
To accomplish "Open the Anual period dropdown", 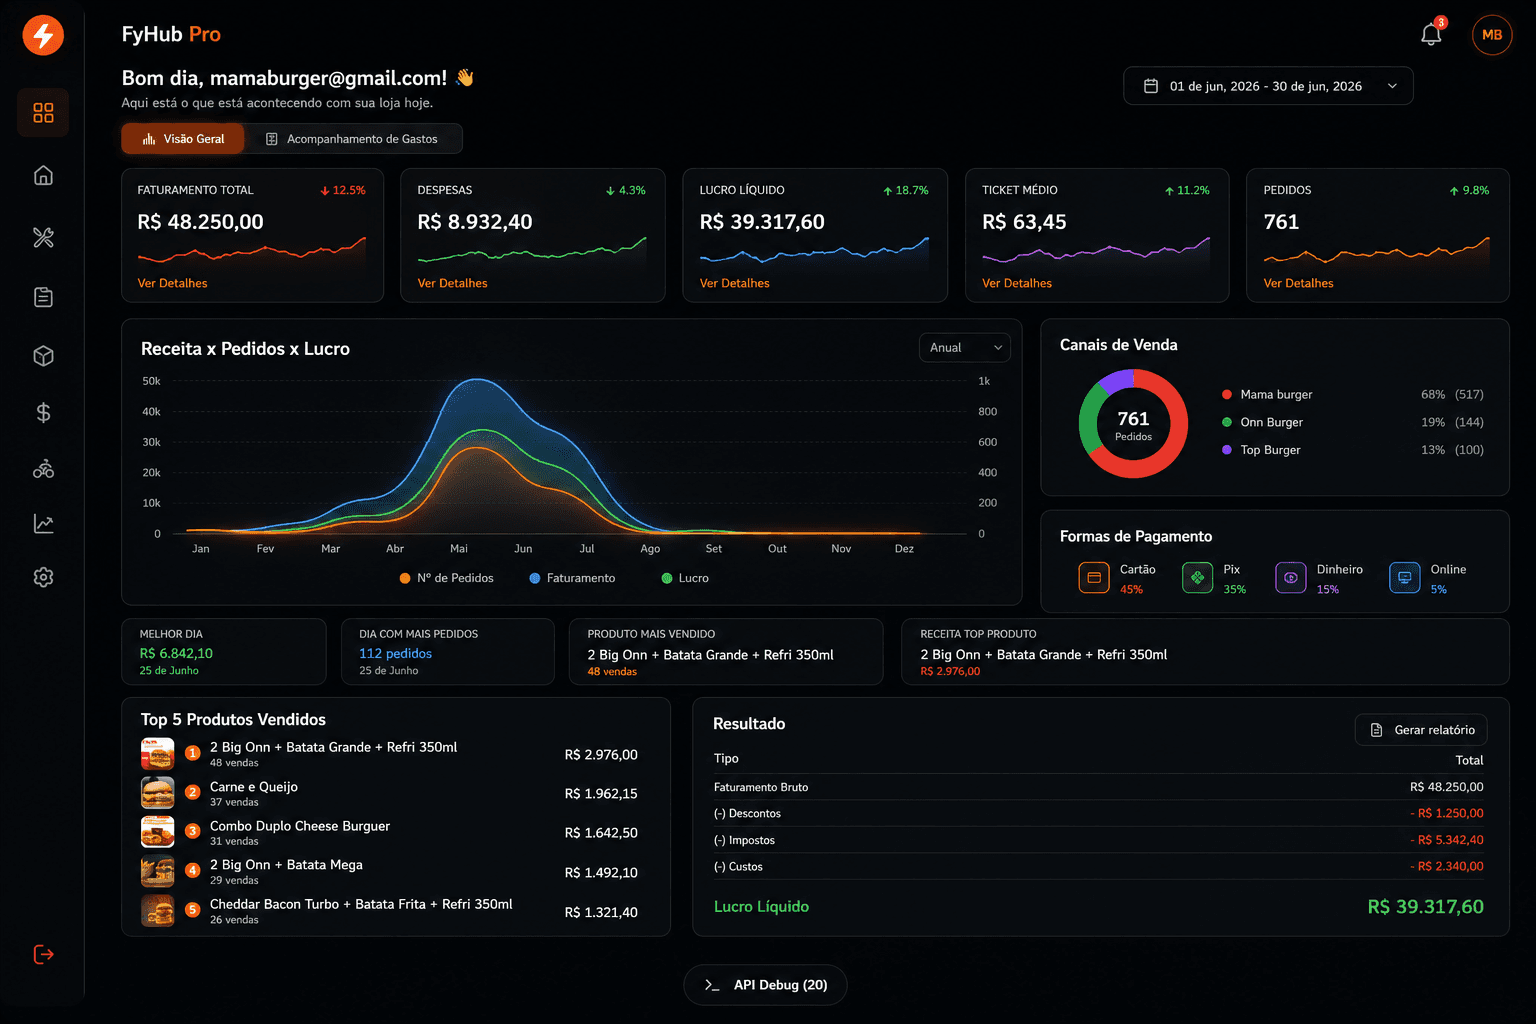I will coord(964,348).
